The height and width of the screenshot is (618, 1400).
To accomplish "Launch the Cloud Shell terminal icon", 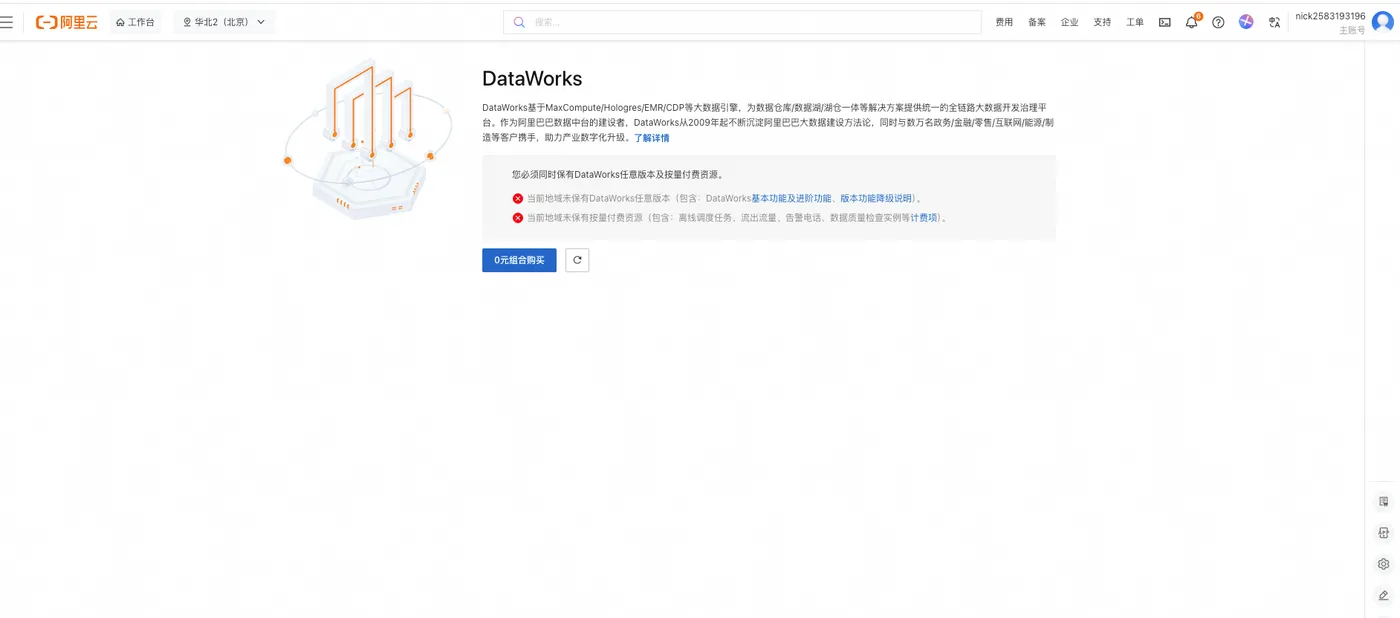I will pyautogui.click(x=1165, y=22).
